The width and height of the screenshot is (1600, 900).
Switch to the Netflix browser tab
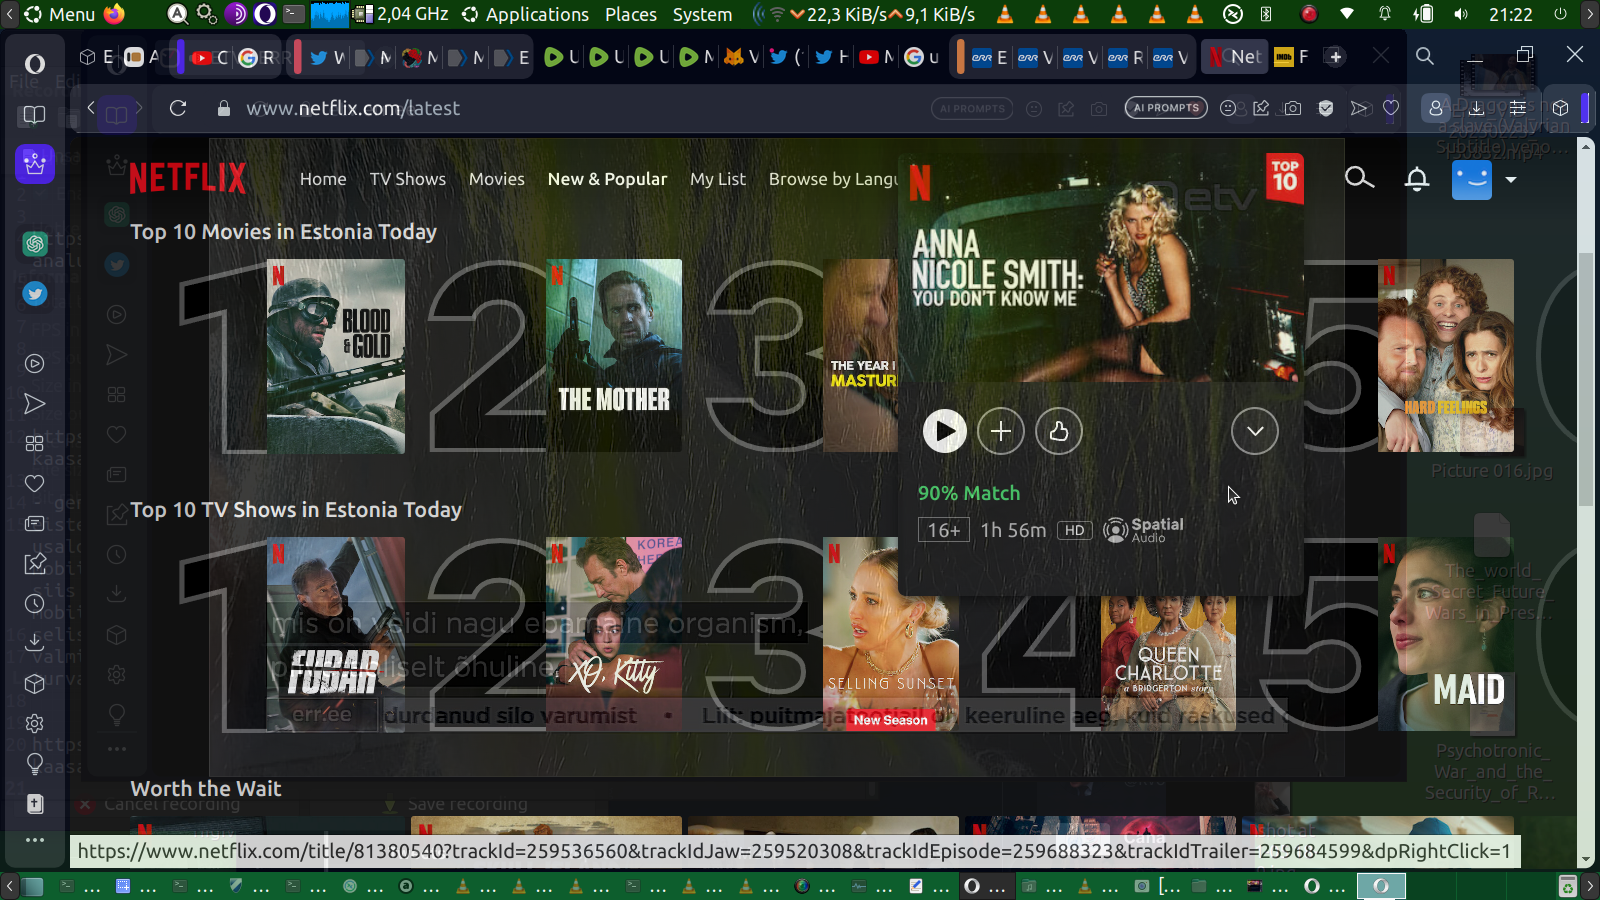(1235, 57)
